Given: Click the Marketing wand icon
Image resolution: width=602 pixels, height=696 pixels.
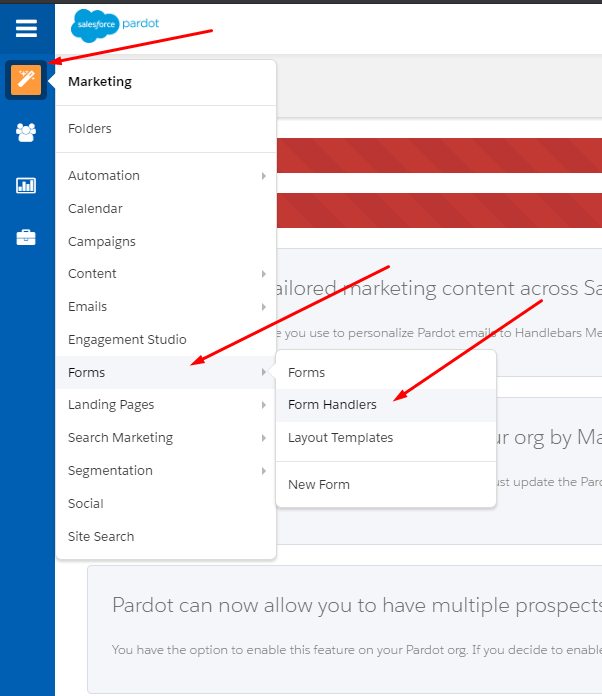Looking at the screenshot, I should tap(26, 80).
